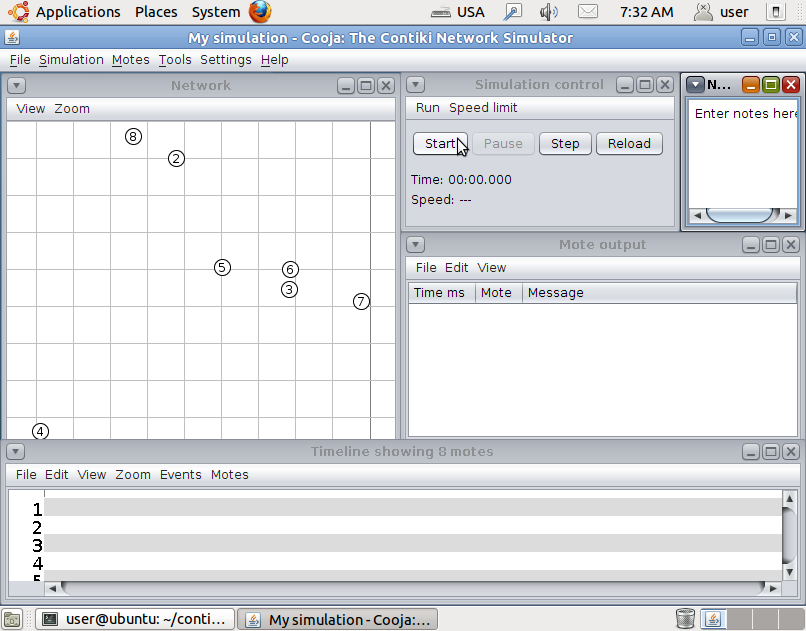Open the Mote output View menu
This screenshot has width=806, height=631.
(491, 268)
